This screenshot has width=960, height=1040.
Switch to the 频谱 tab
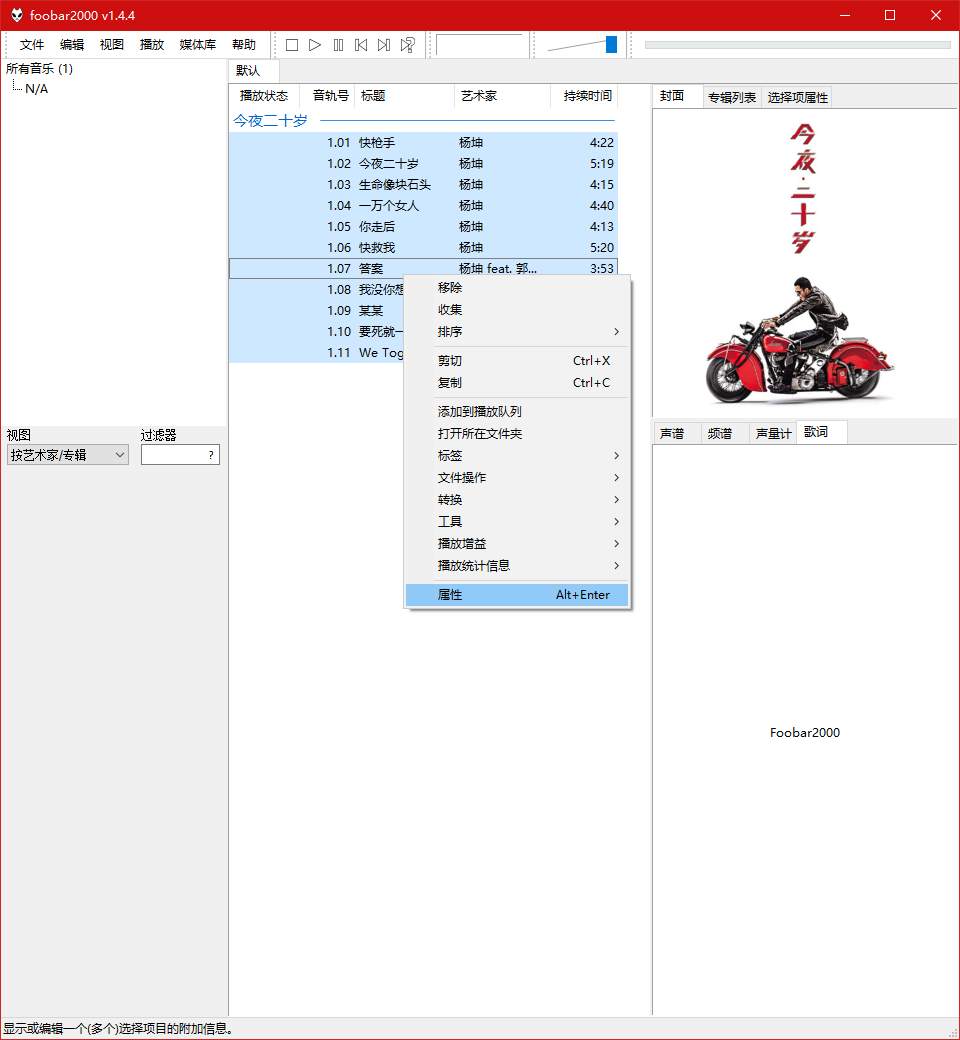coord(720,433)
